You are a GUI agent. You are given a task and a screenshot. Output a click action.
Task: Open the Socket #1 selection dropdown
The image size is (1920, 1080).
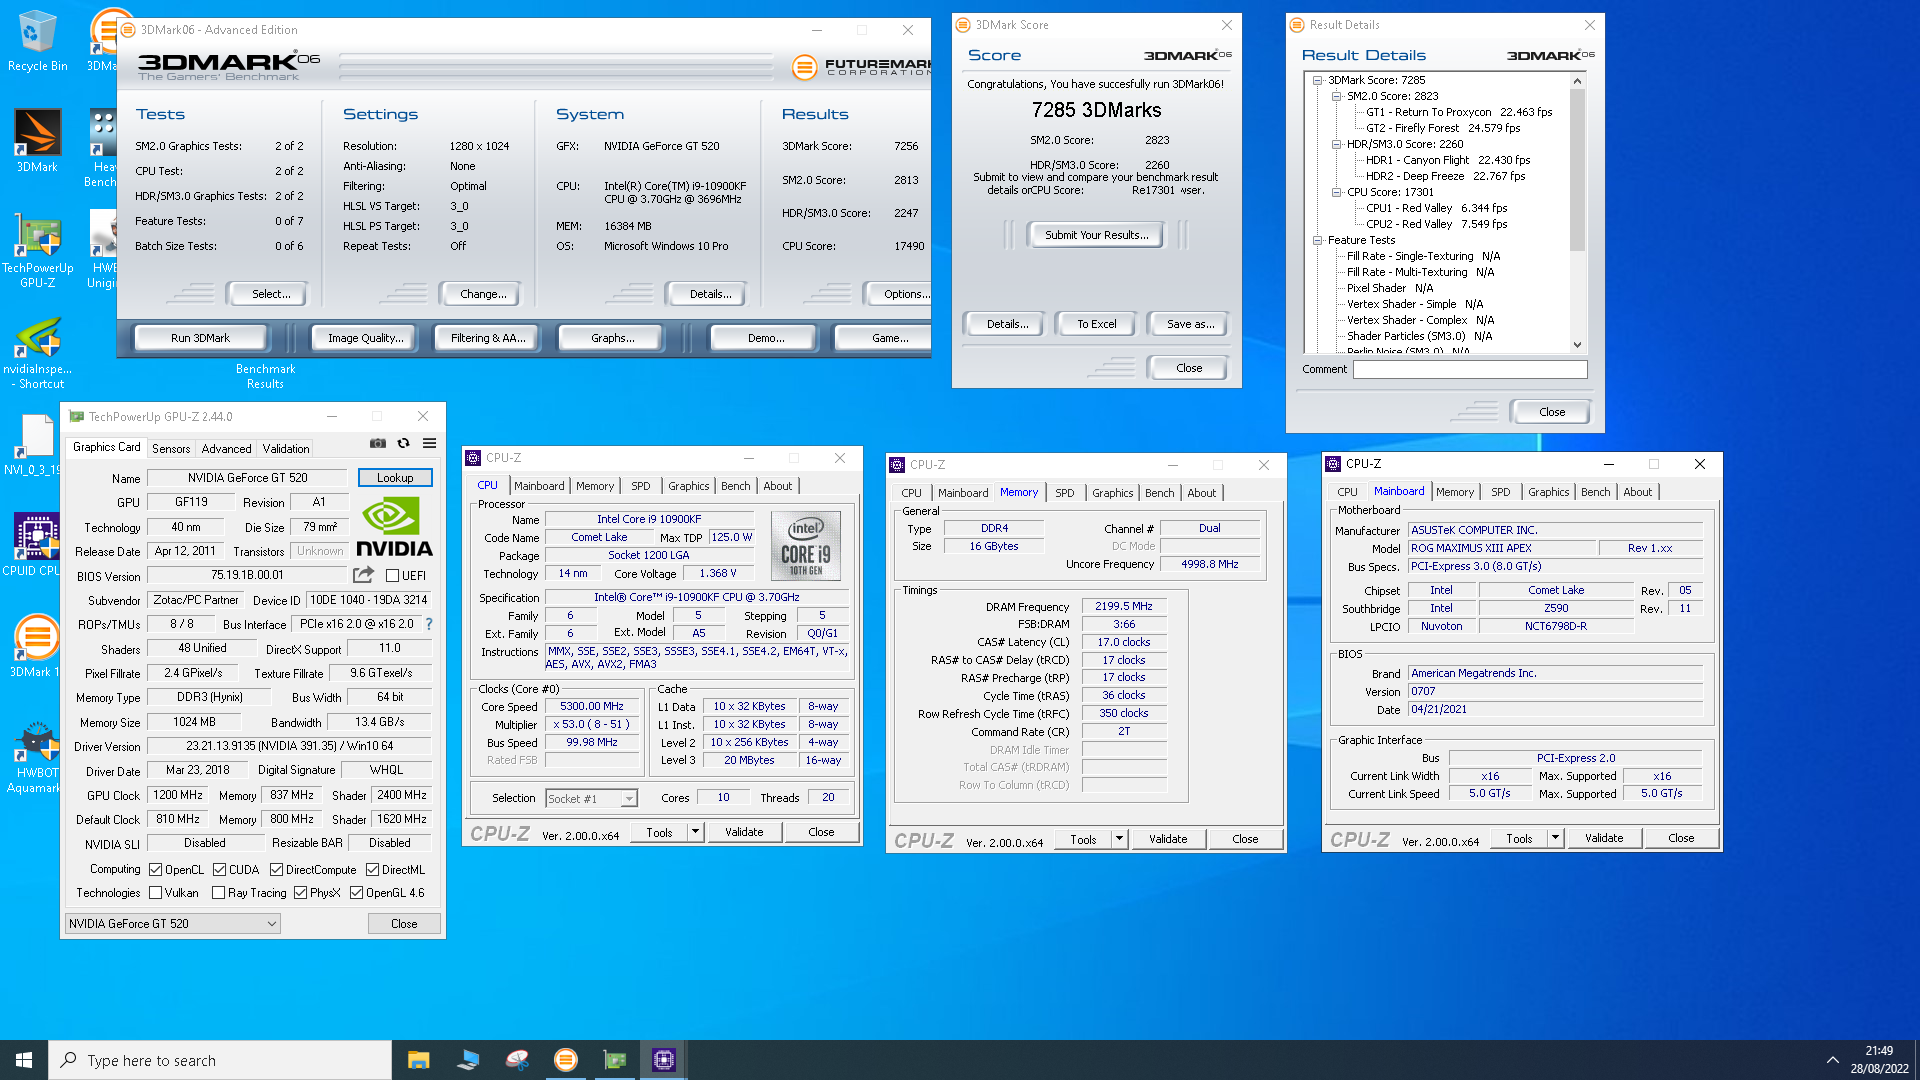point(592,798)
